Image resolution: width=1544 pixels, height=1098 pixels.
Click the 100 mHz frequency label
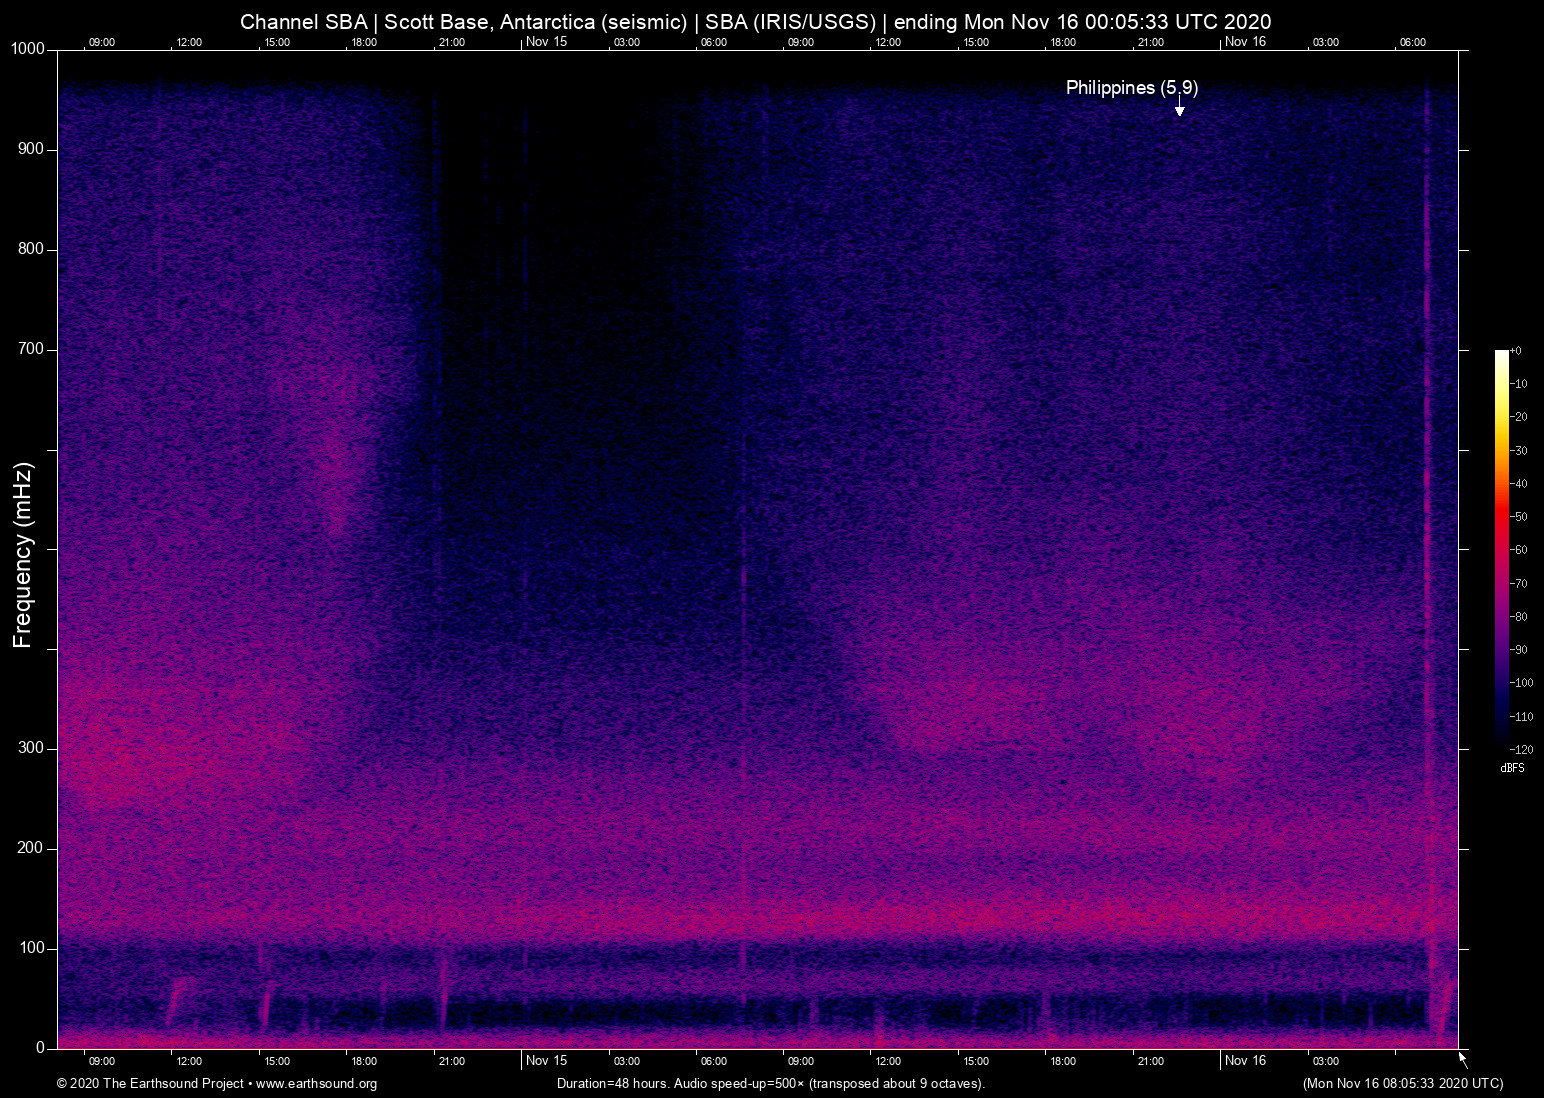[x=31, y=948]
